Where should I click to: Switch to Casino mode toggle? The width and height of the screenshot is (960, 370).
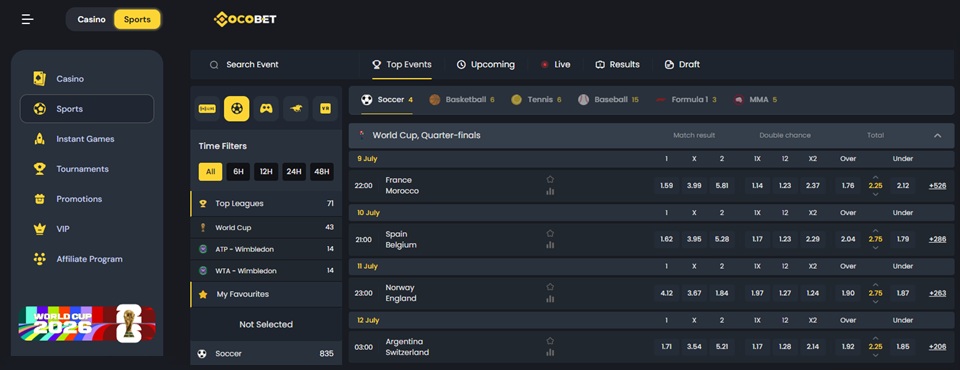[91, 20]
